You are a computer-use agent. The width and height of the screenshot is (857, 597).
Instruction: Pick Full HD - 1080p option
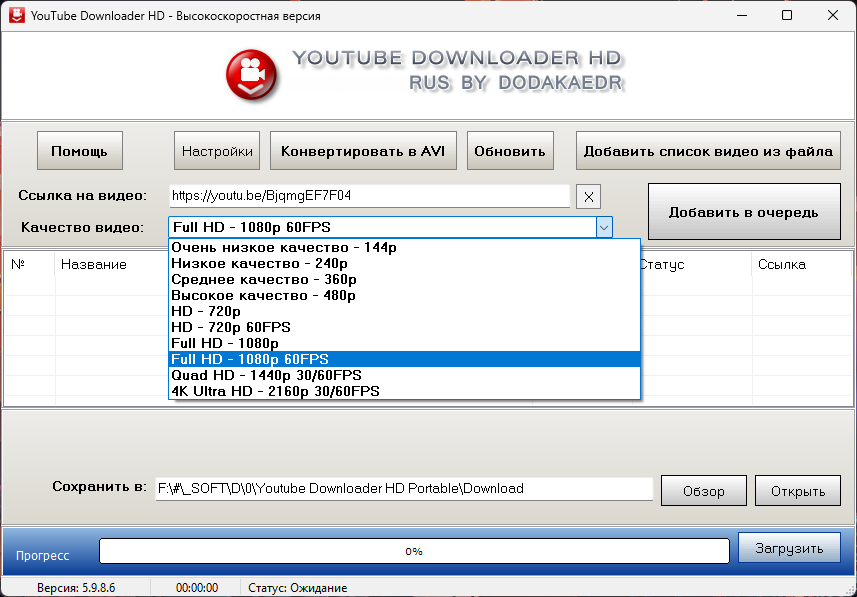click(404, 343)
